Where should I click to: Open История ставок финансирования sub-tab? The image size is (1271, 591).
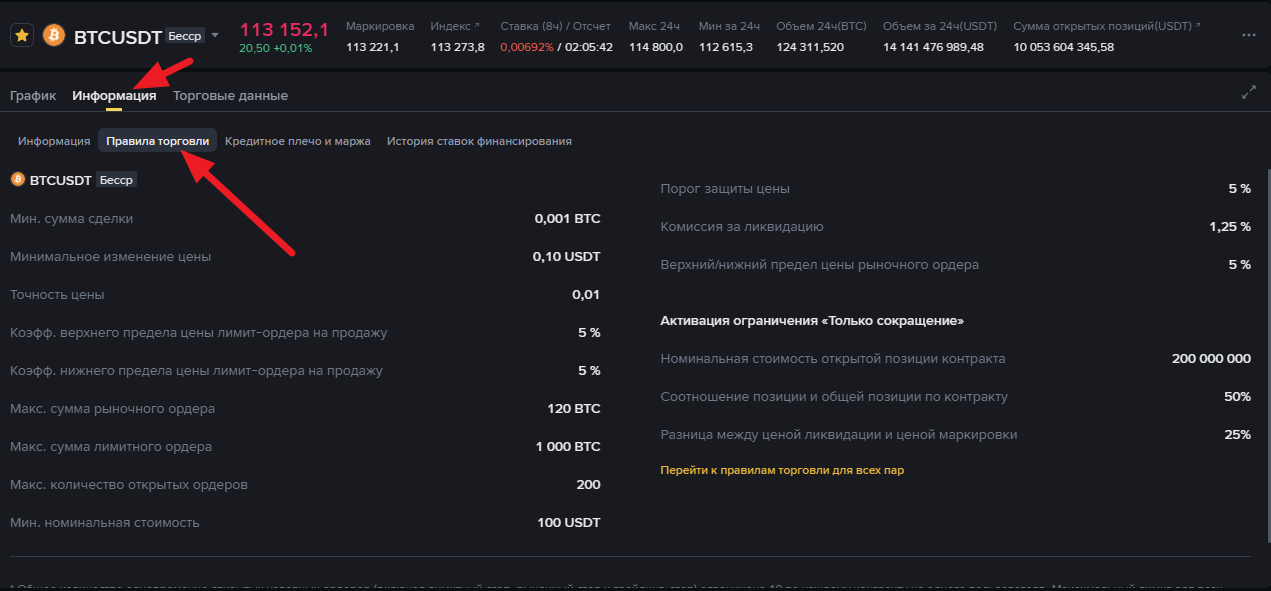[479, 141]
